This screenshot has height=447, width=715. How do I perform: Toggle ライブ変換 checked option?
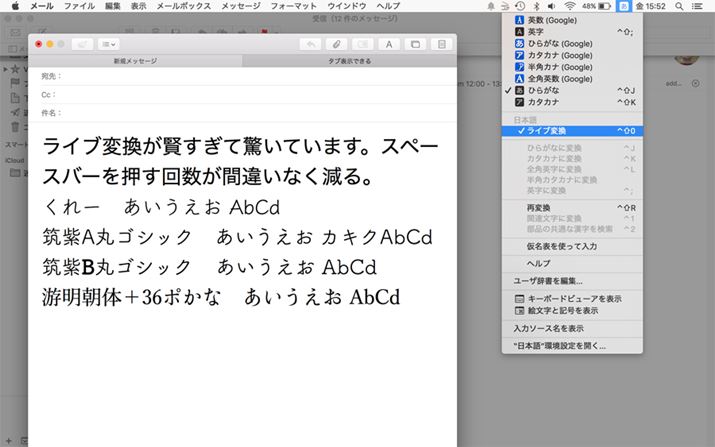[562, 131]
